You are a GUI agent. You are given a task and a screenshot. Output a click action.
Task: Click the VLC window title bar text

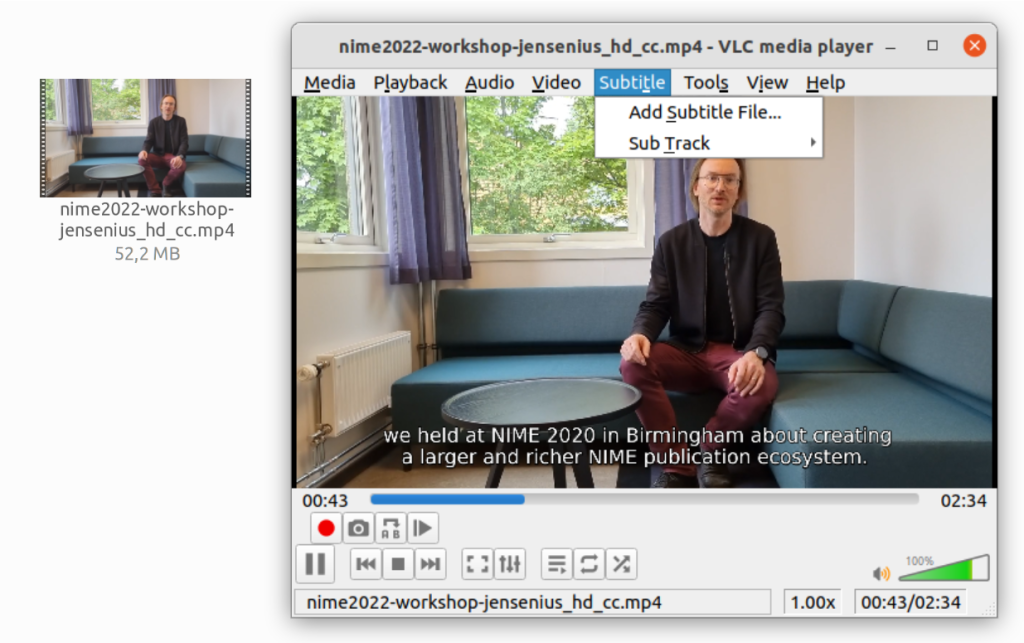605,46
